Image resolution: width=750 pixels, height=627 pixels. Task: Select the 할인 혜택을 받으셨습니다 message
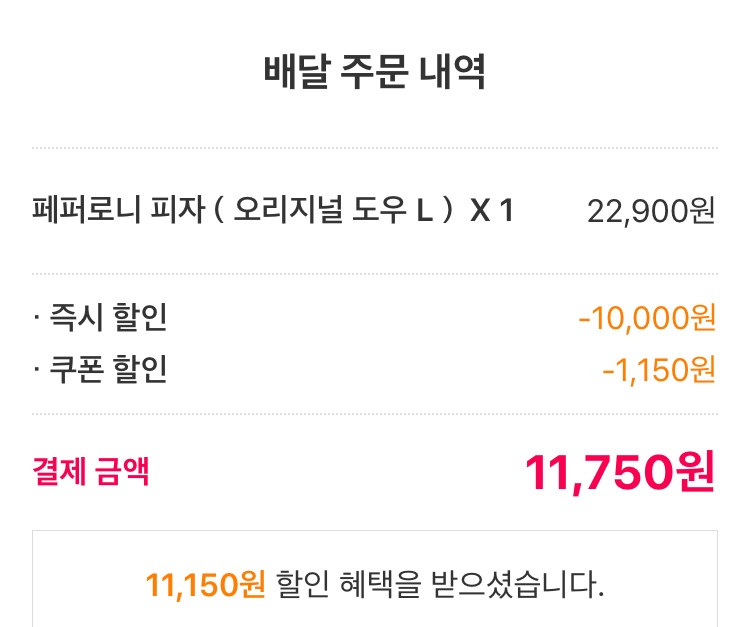tap(440, 584)
